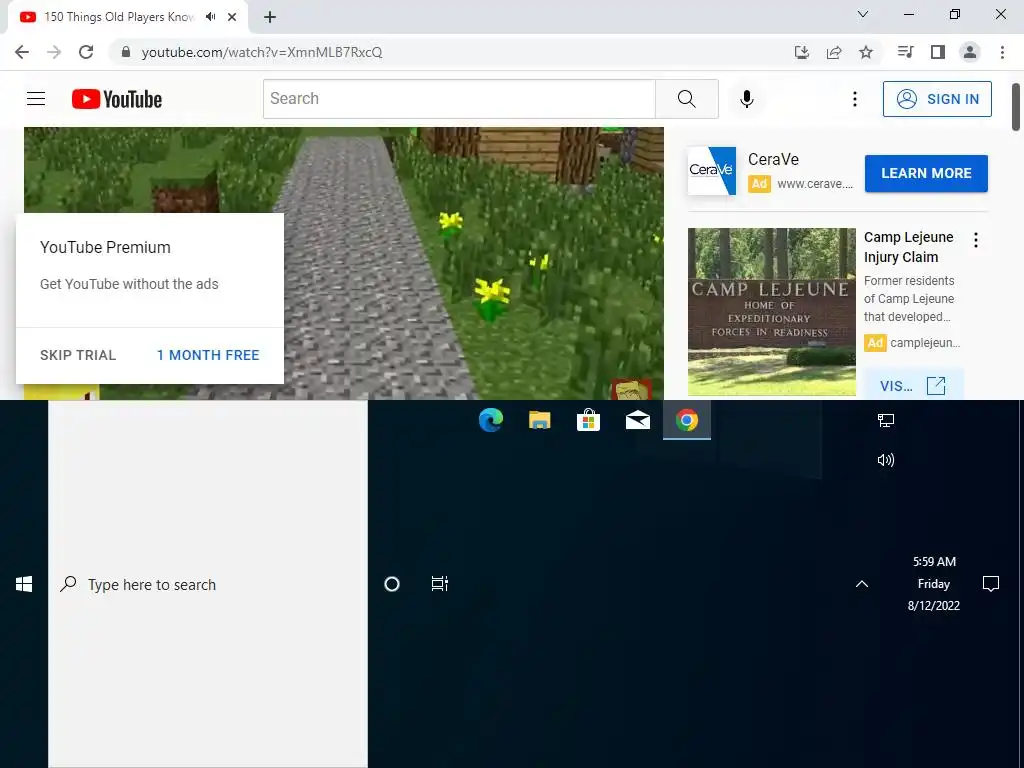Open the Action Center notifications icon

(x=991, y=584)
